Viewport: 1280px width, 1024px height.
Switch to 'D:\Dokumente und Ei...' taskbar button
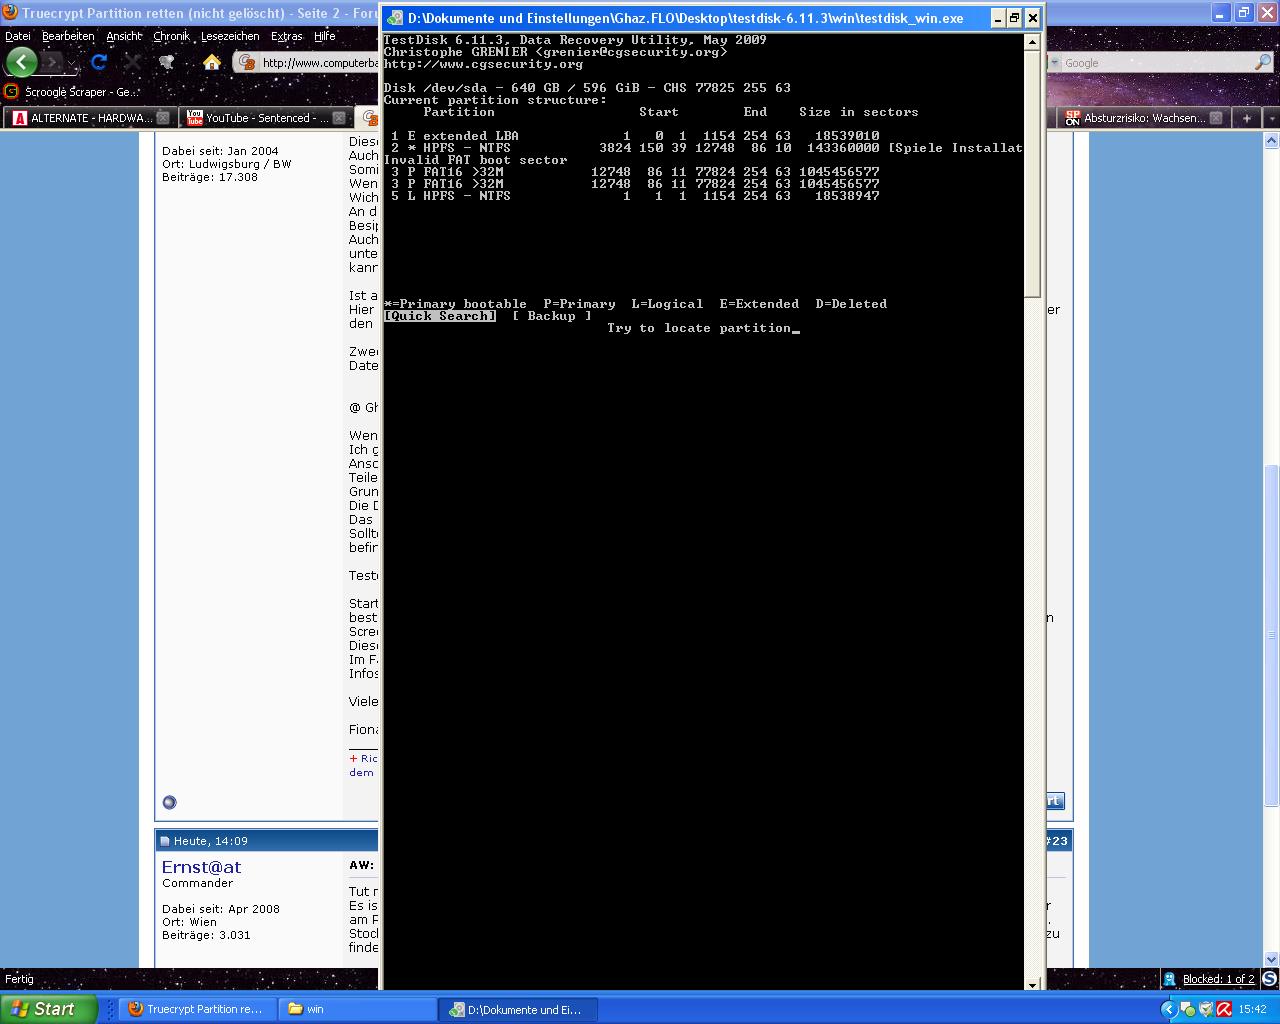coord(518,1009)
